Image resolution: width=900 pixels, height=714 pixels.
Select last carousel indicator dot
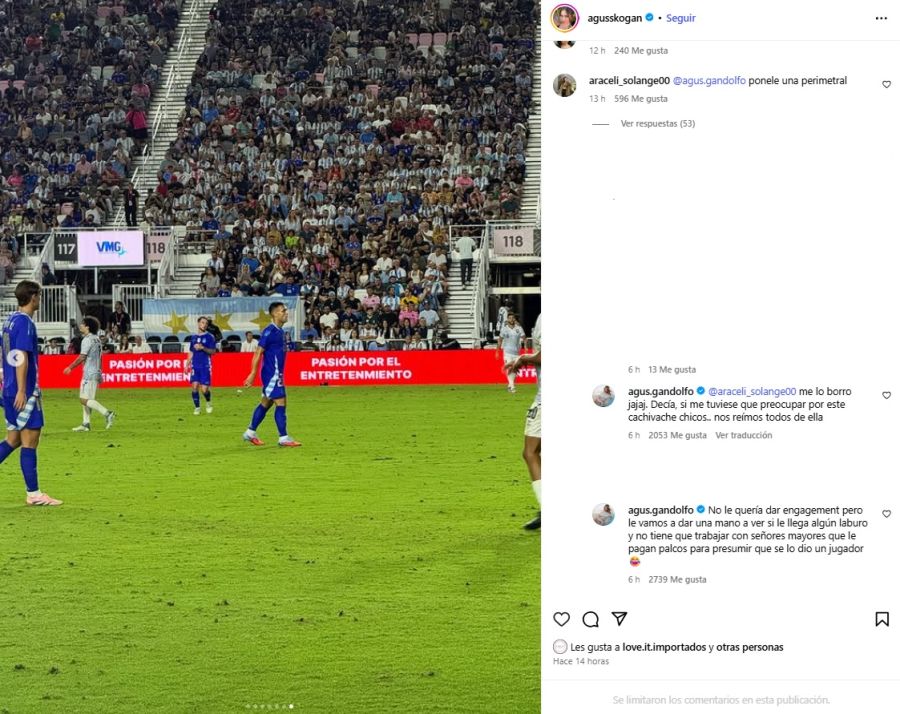point(291,707)
